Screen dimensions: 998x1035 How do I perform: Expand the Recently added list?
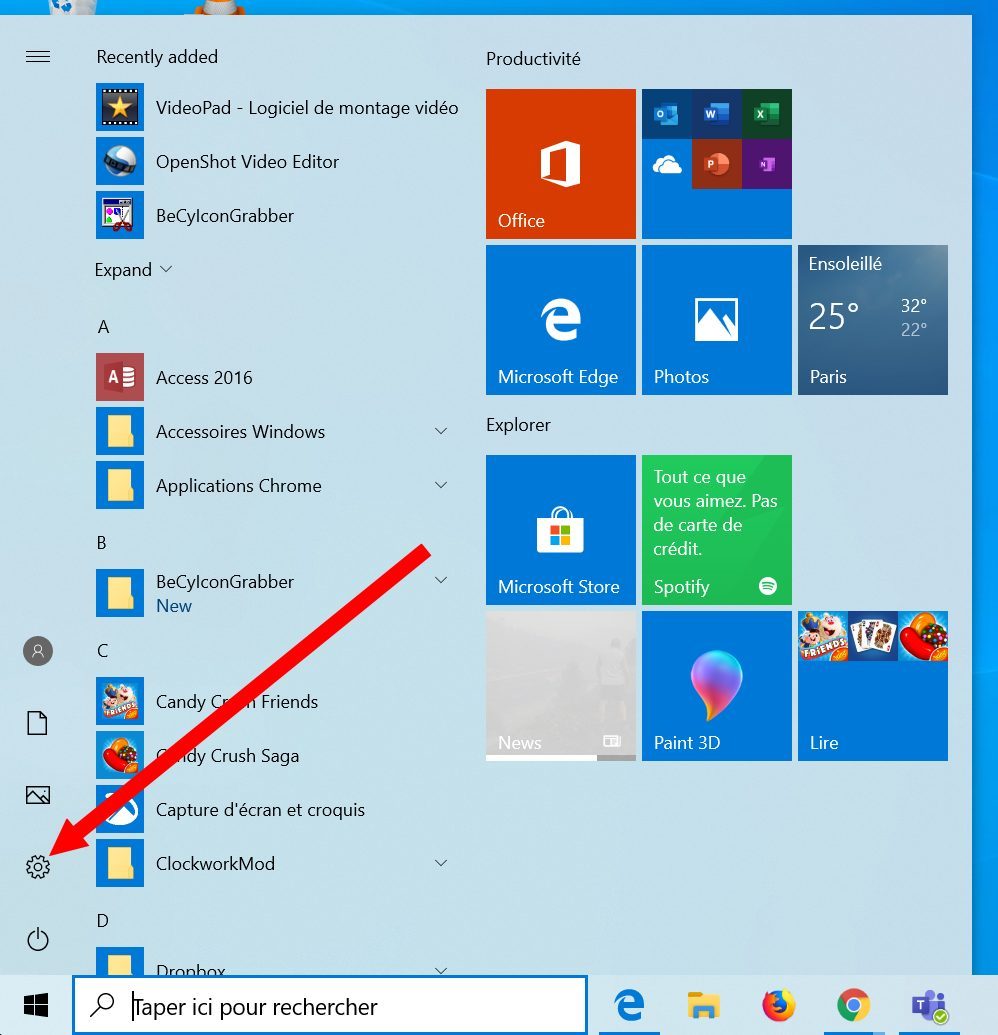(x=133, y=269)
